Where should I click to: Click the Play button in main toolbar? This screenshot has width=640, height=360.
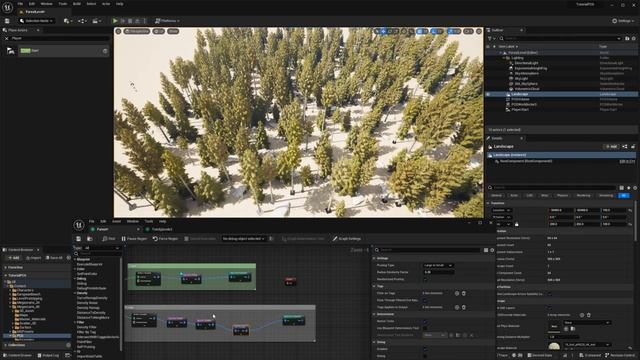115,20
